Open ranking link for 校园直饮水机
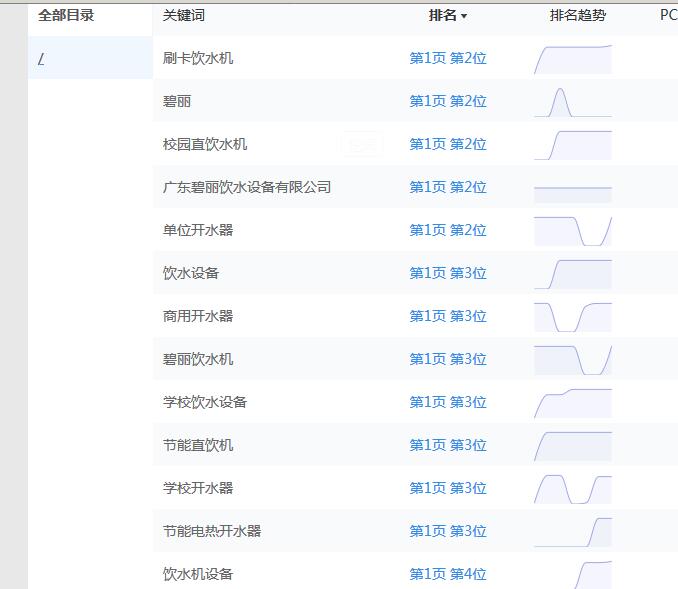 pyautogui.click(x=448, y=144)
